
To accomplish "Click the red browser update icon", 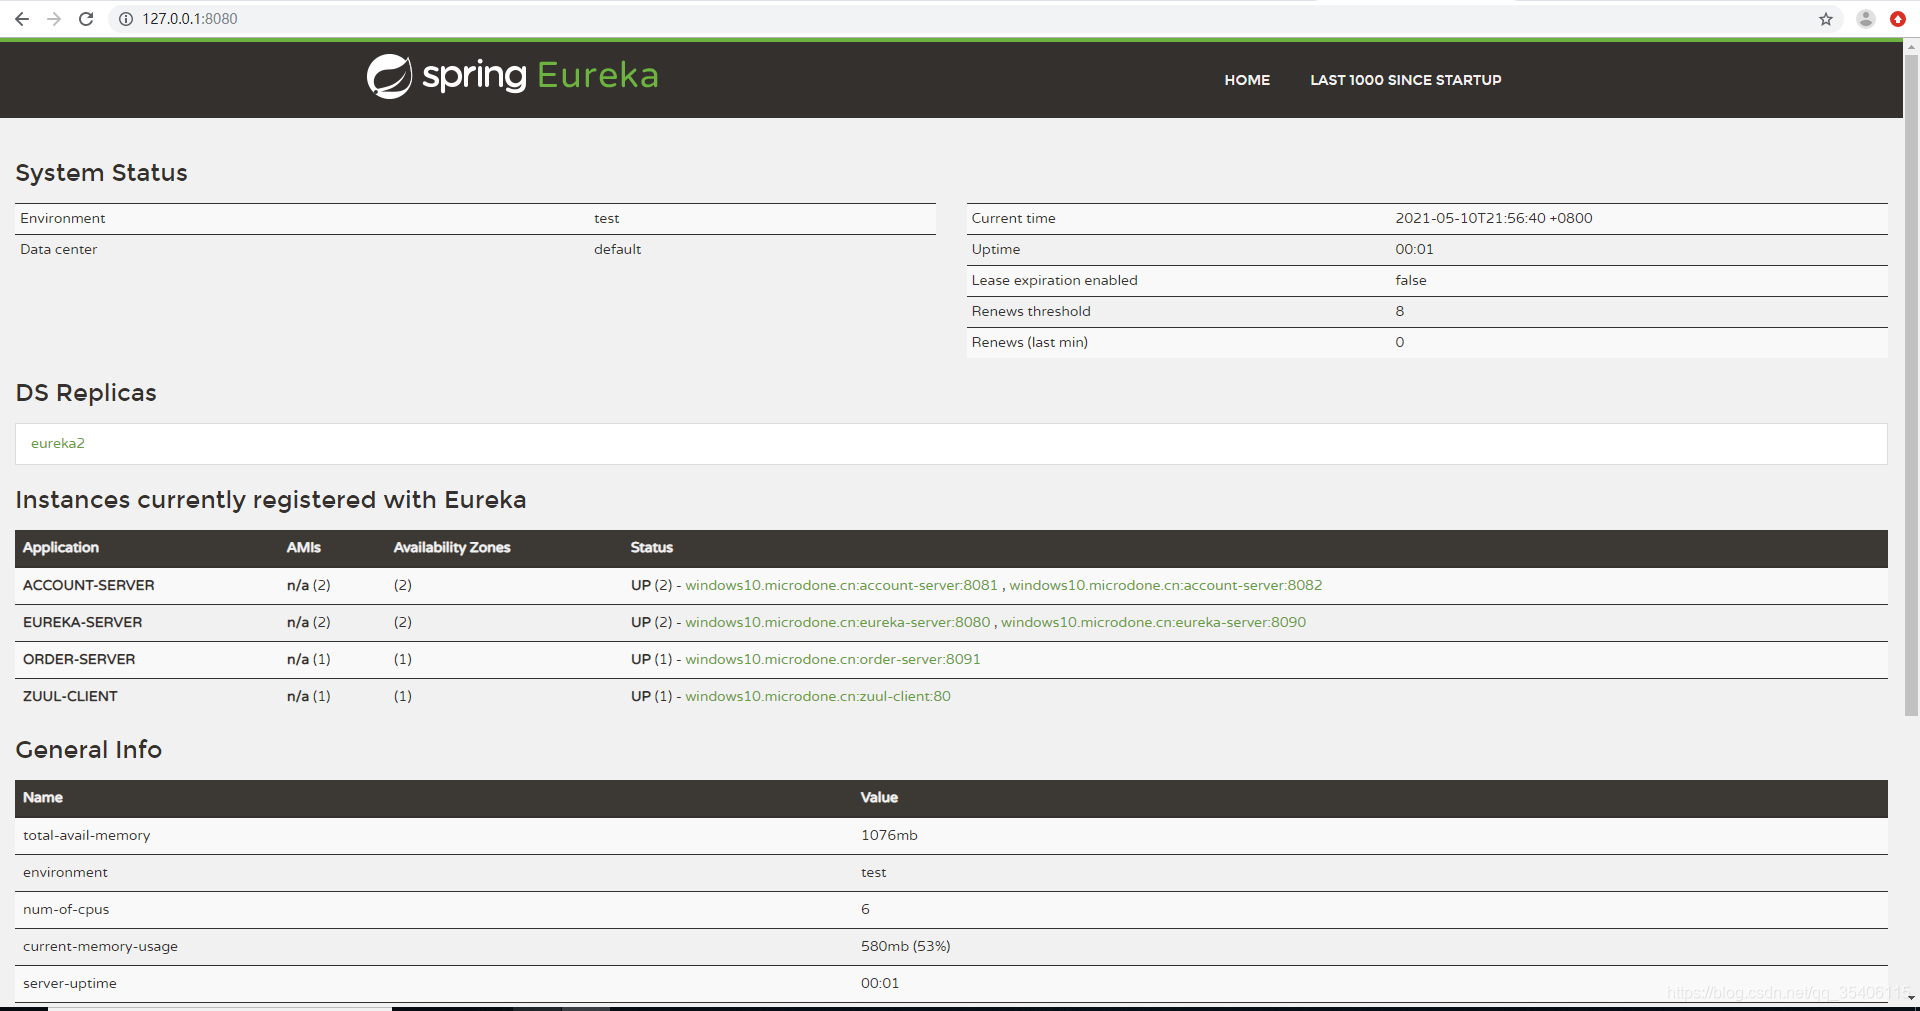I will (1898, 19).
